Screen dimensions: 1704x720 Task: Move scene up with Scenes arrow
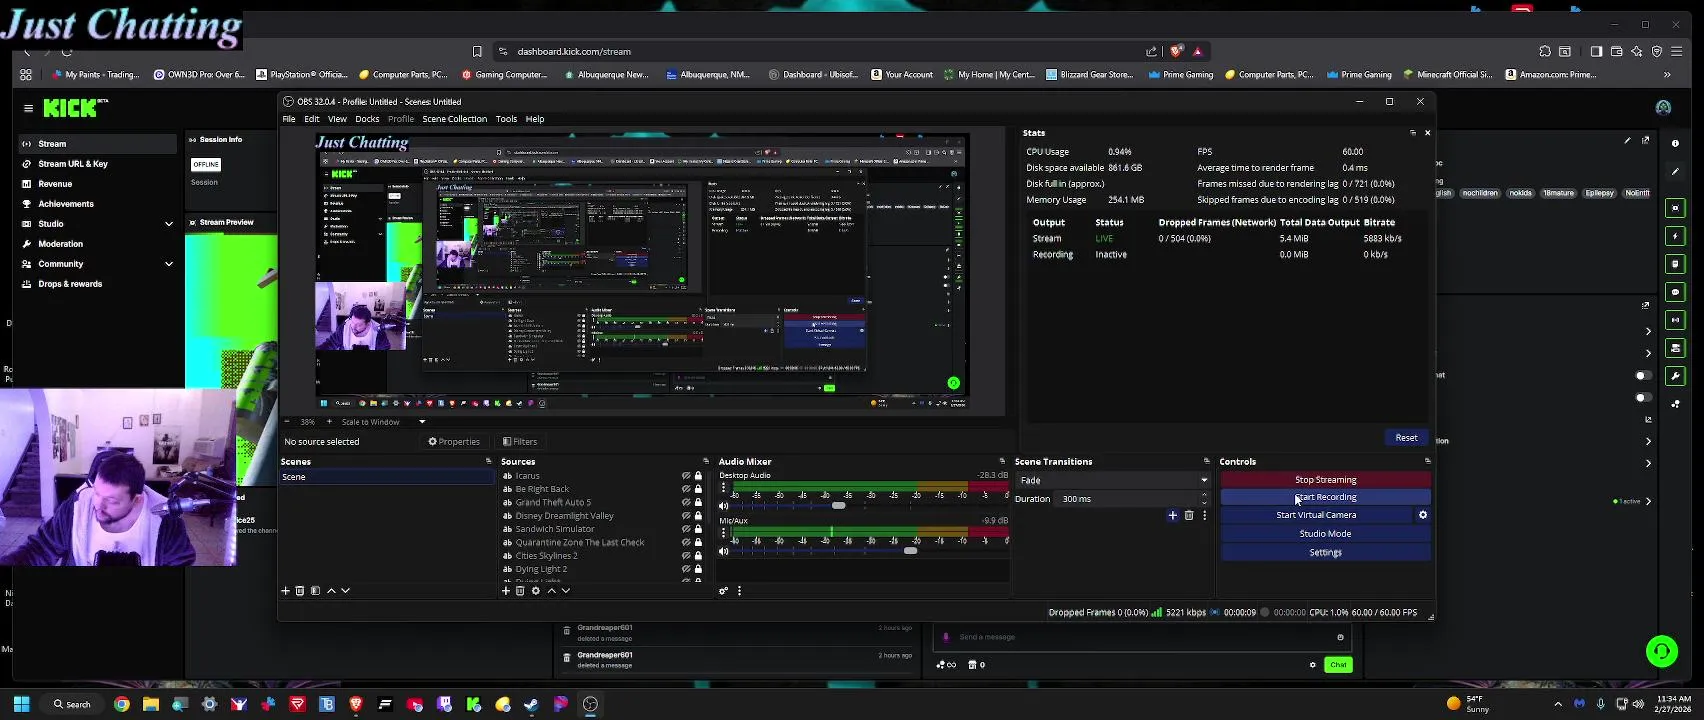pyautogui.click(x=331, y=591)
